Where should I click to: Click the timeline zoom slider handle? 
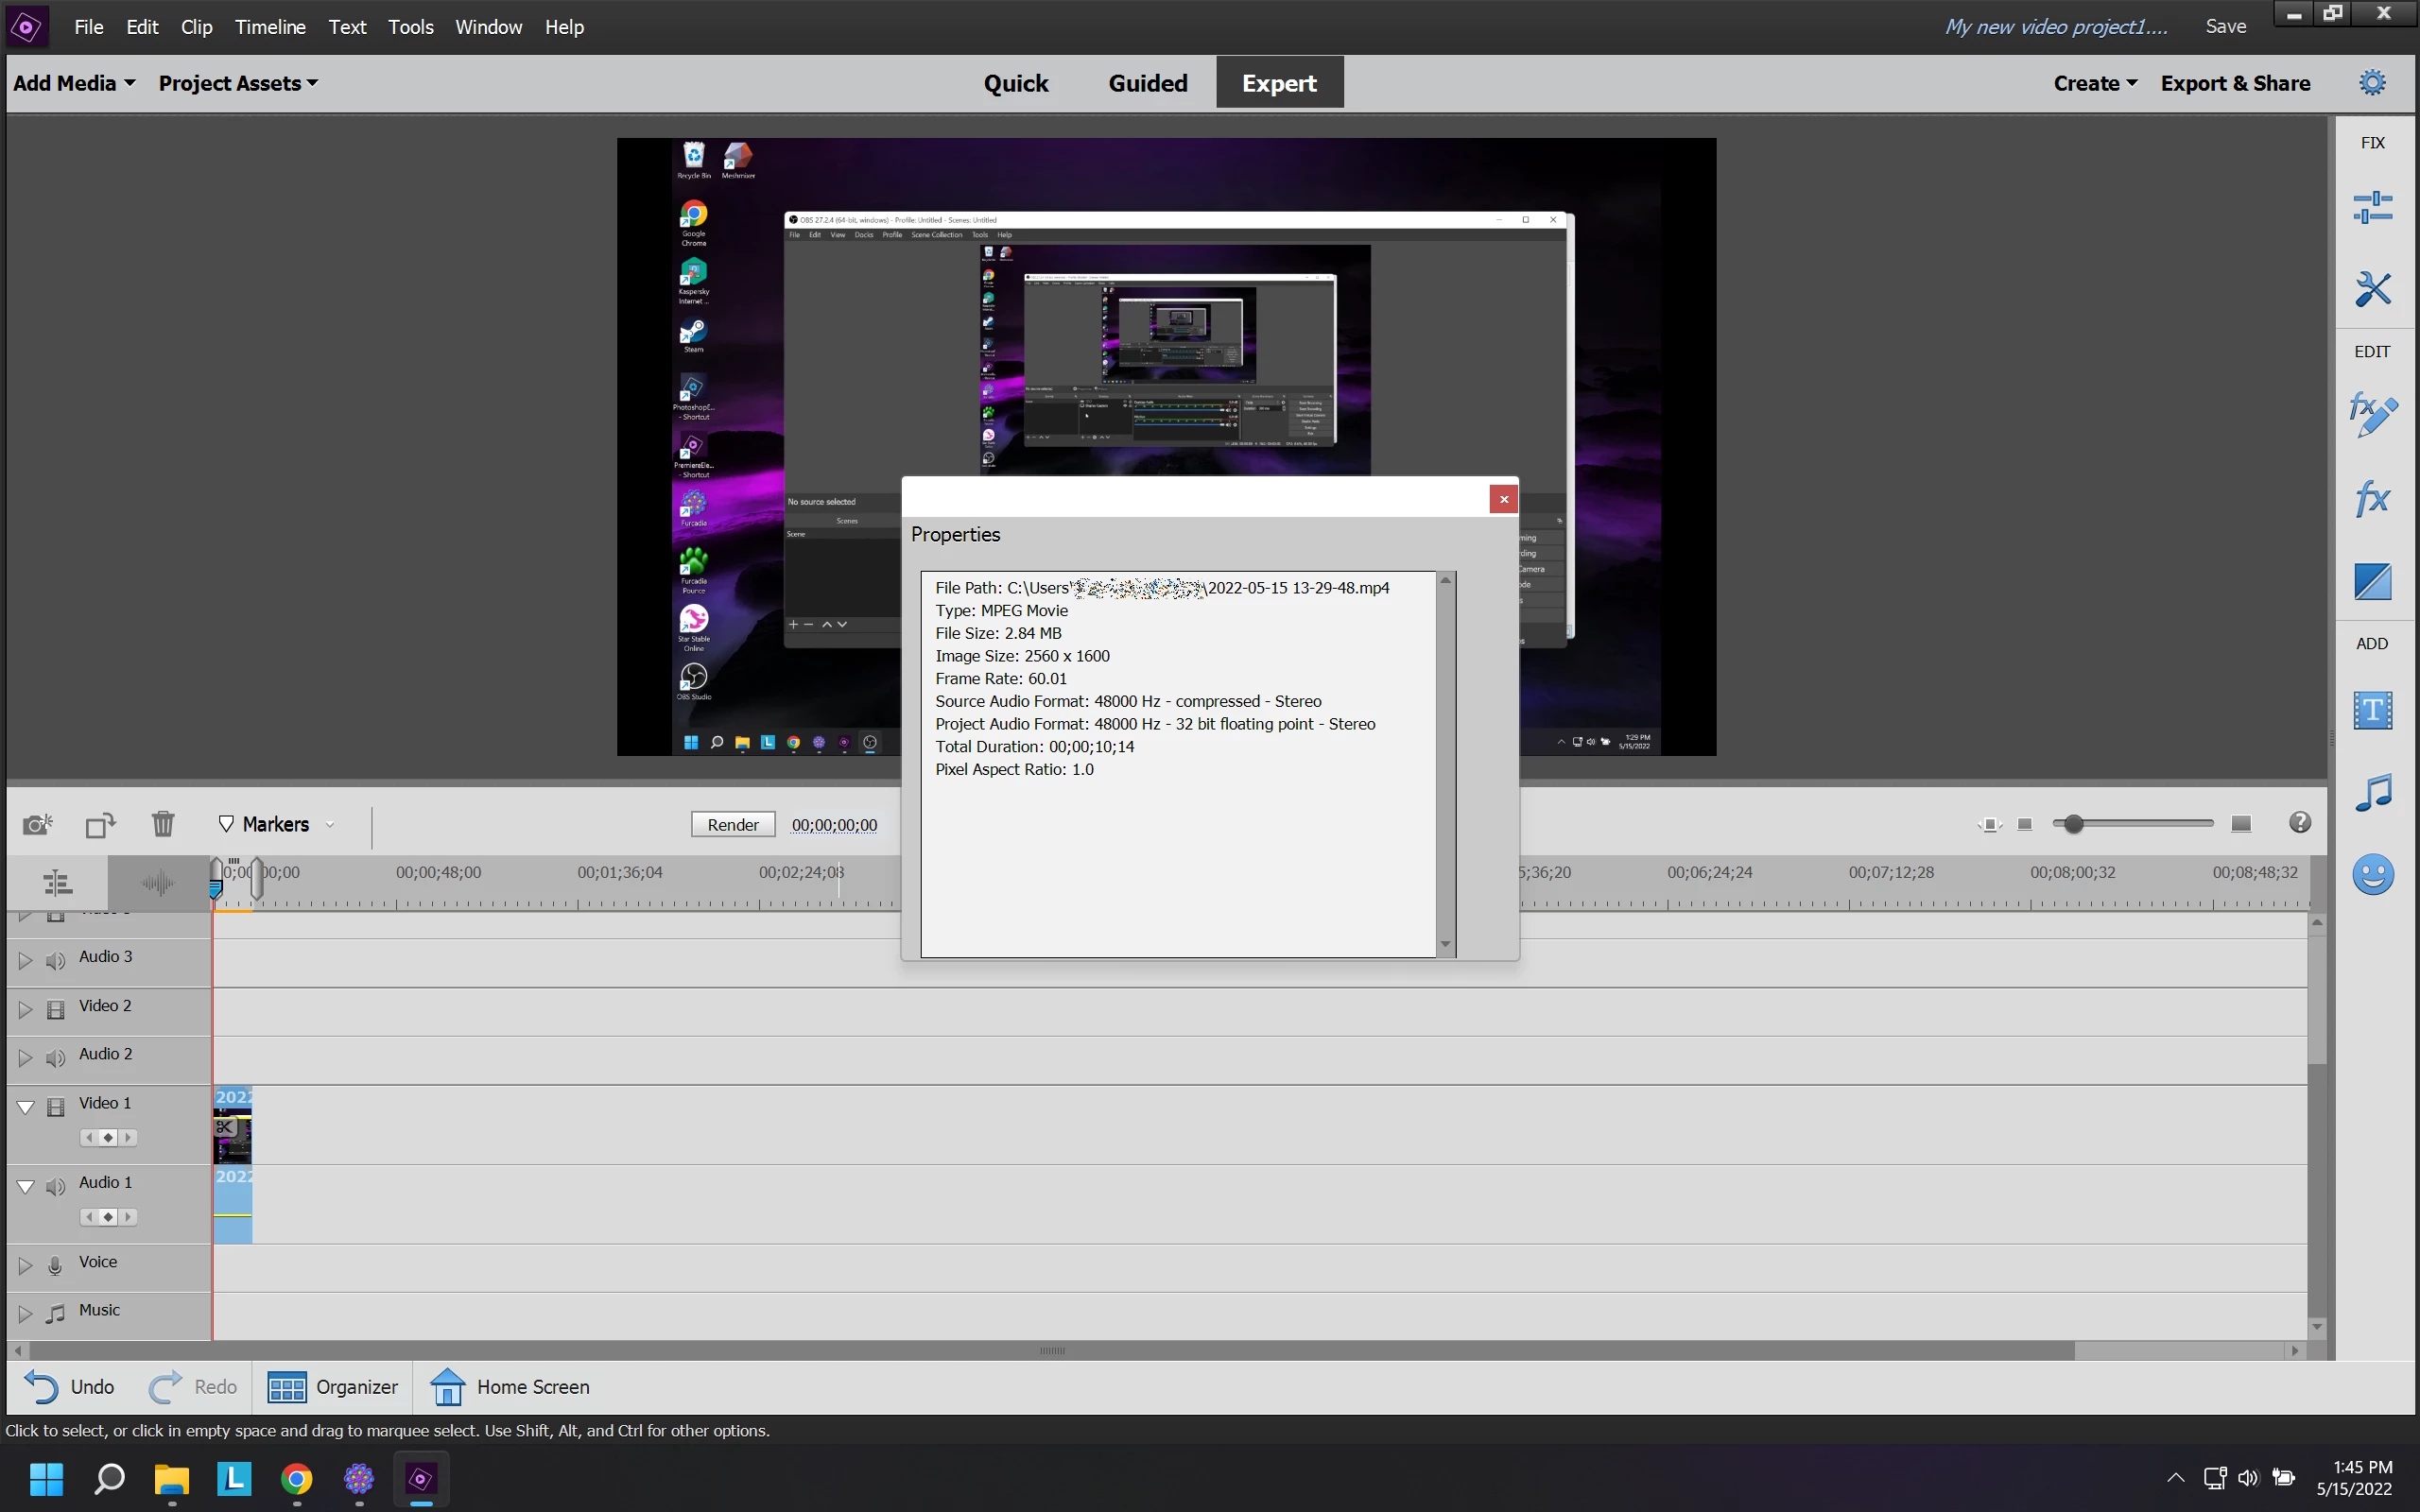[2074, 823]
